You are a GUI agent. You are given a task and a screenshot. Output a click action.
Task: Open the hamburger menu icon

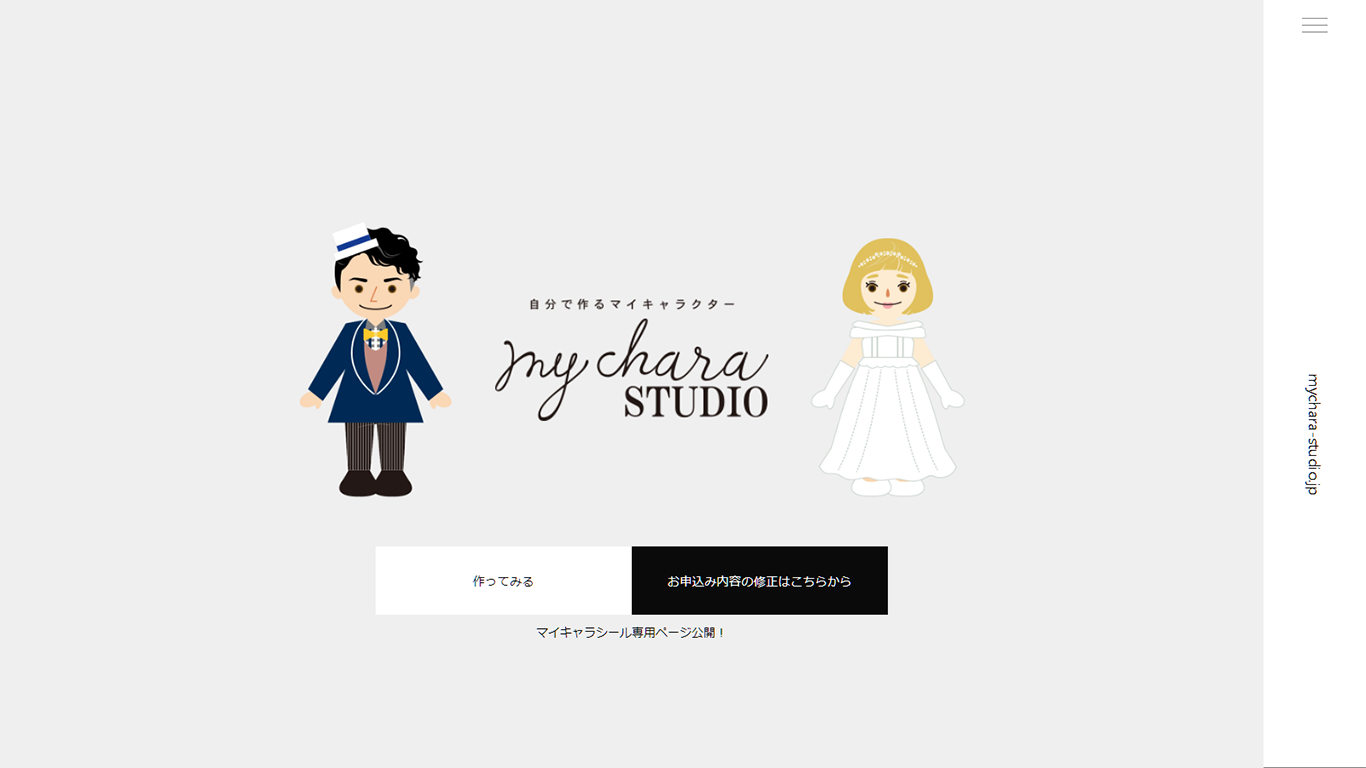[1314, 25]
